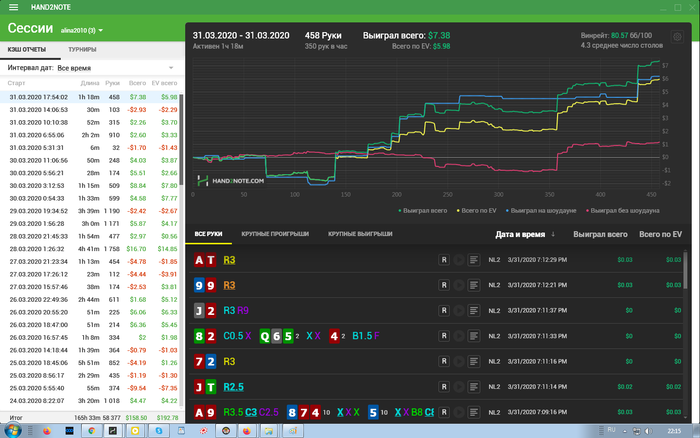Toggle the 'Выиграл без шоудауна' legend series

tap(622, 210)
